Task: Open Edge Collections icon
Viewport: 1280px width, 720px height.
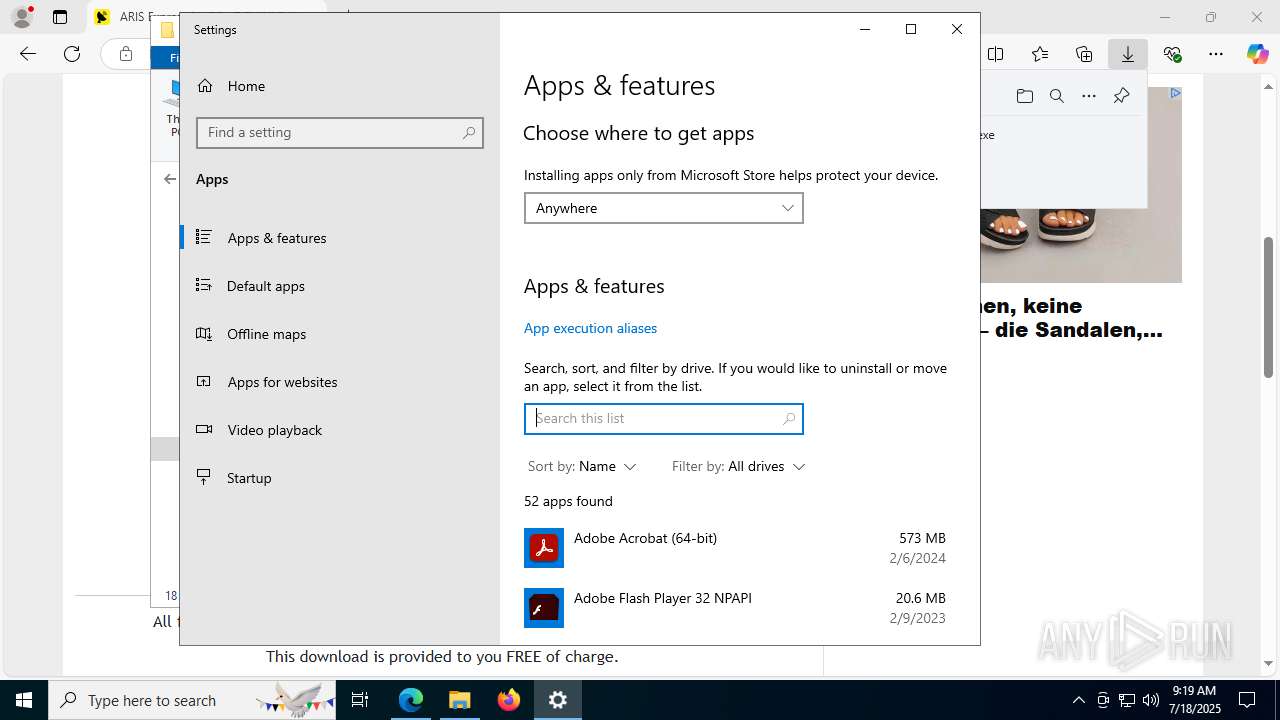Action: click(x=1084, y=54)
